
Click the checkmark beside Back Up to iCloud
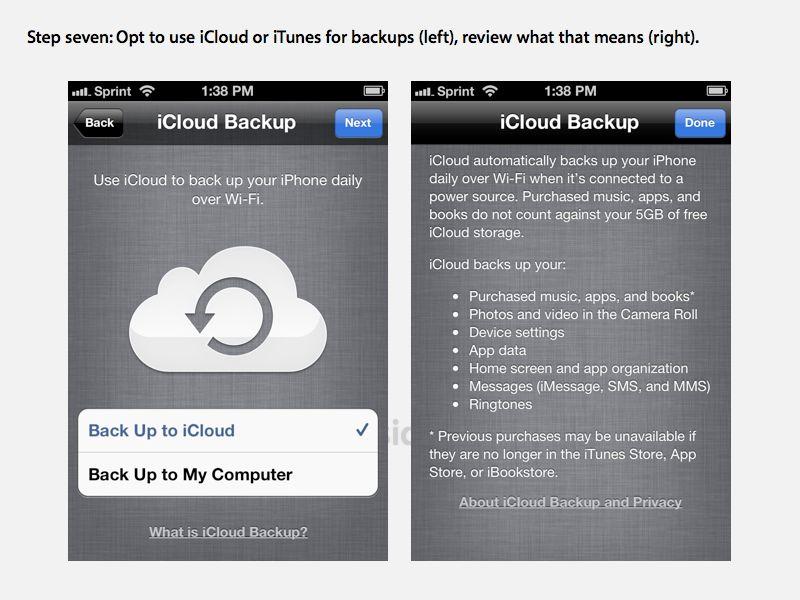click(362, 430)
